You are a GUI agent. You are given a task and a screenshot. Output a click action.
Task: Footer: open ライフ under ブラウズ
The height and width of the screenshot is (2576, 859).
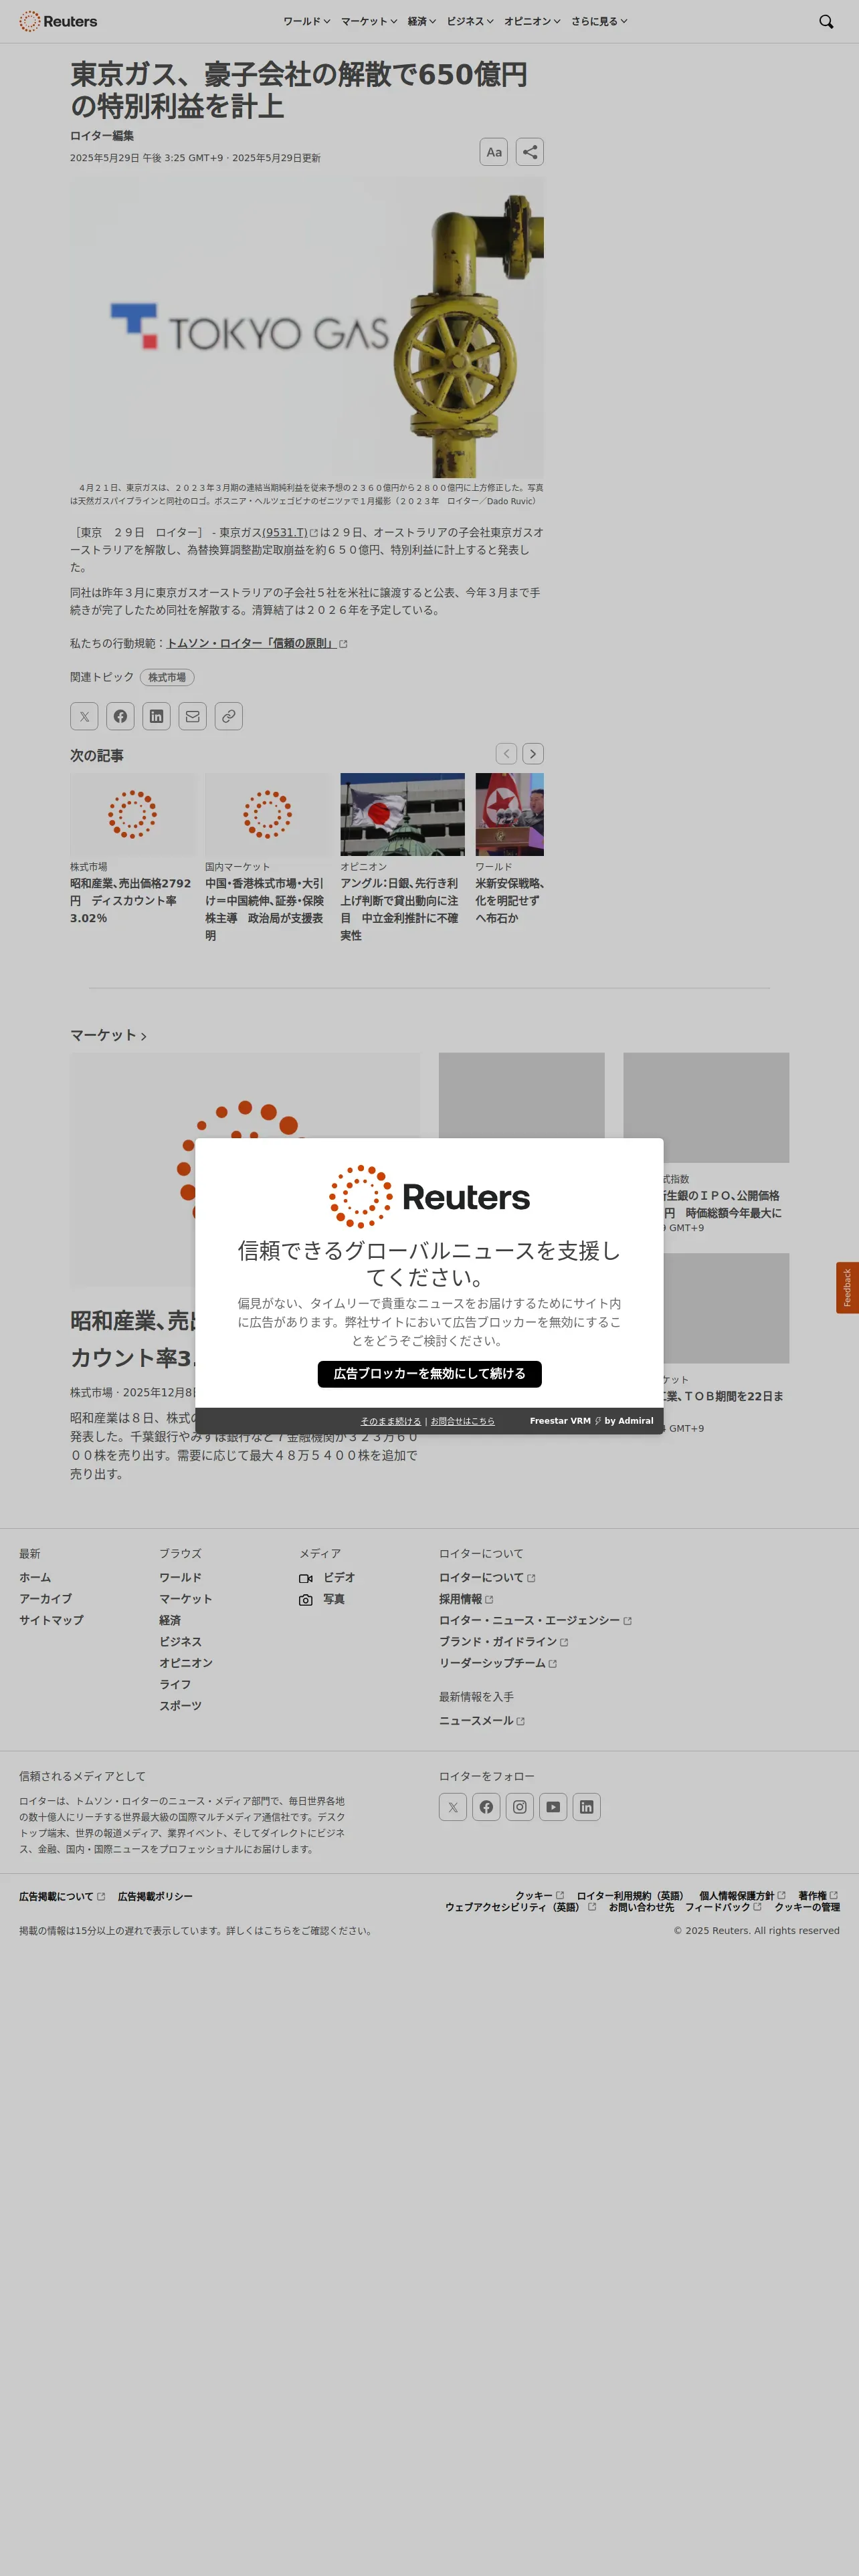pos(175,1685)
